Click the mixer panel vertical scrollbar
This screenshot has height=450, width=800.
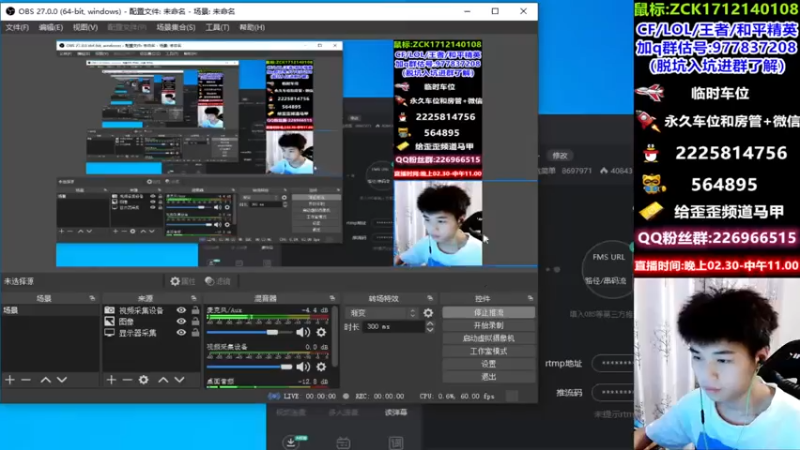[x=335, y=337]
